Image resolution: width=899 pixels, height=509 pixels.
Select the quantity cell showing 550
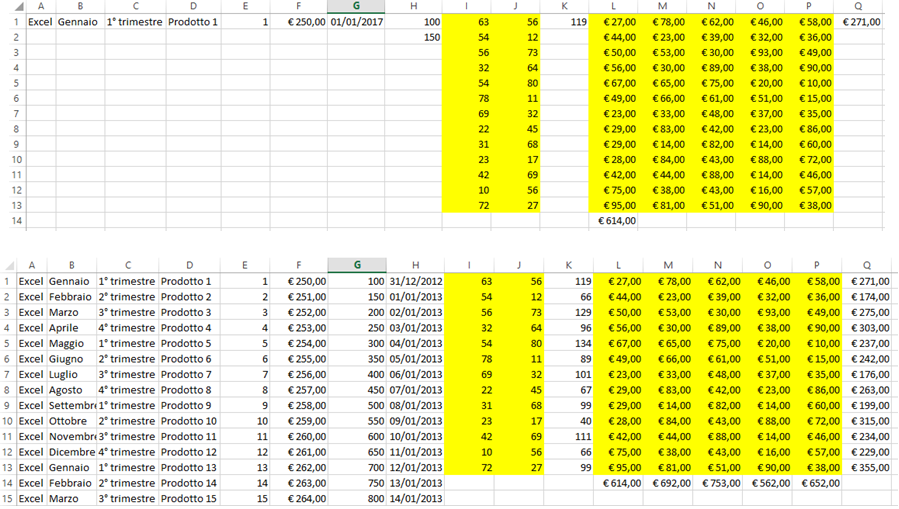pos(357,421)
